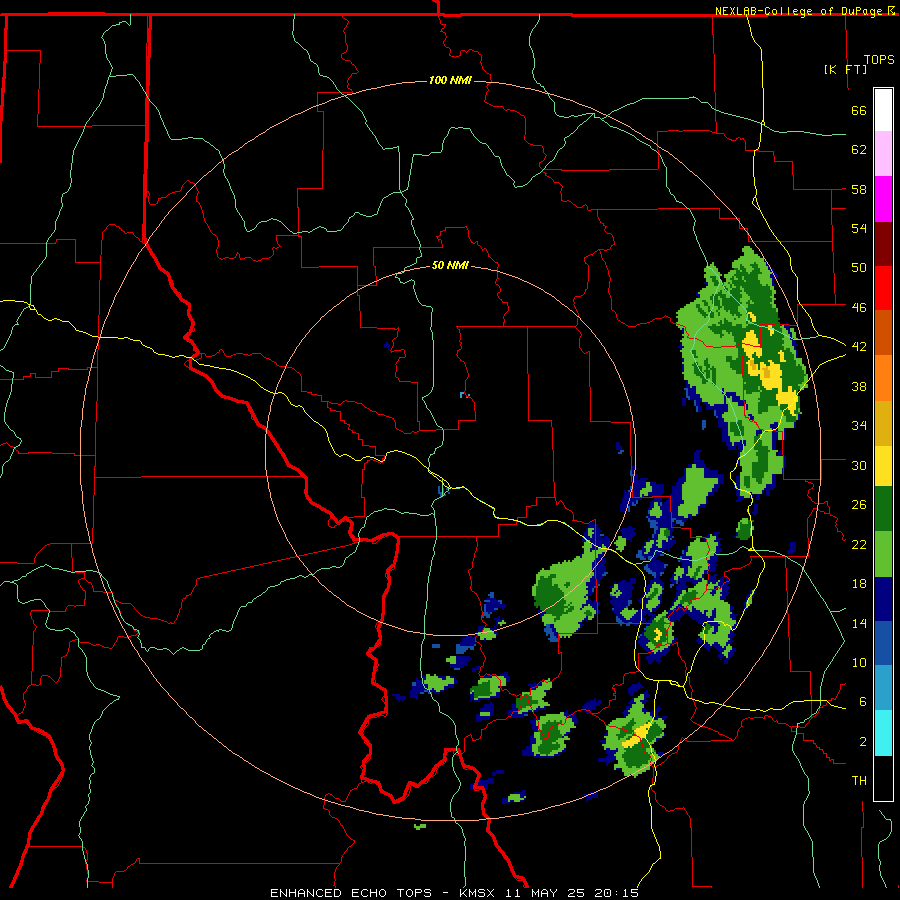Image resolution: width=900 pixels, height=900 pixels.
Task: Click the 30 legend value
Action: pos(859,465)
